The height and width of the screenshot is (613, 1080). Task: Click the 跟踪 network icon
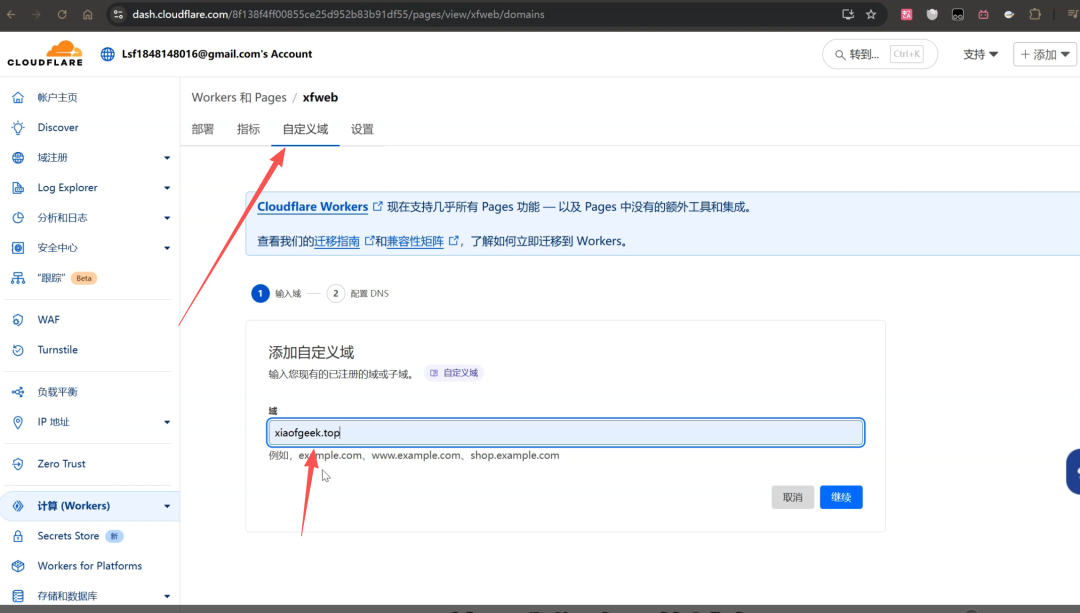coord(18,278)
